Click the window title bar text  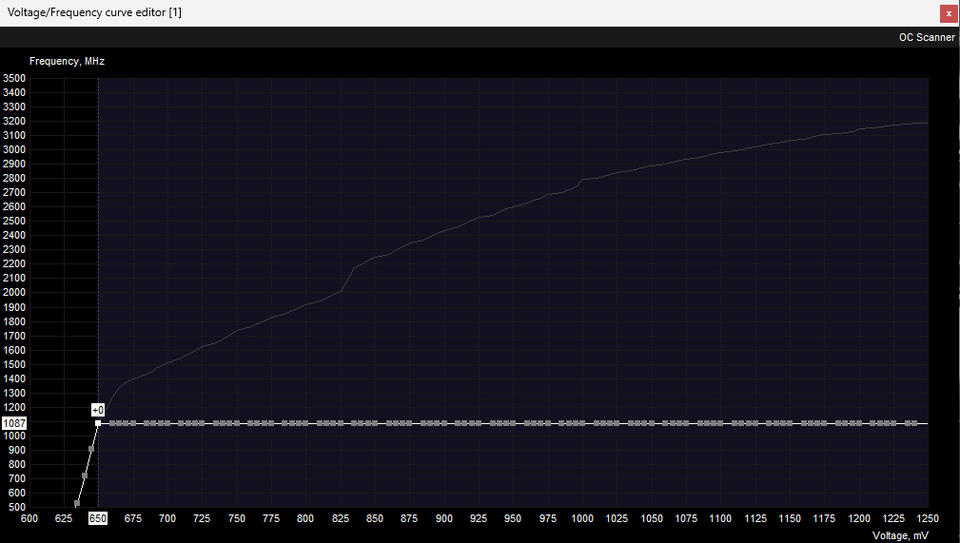tap(95, 13)
